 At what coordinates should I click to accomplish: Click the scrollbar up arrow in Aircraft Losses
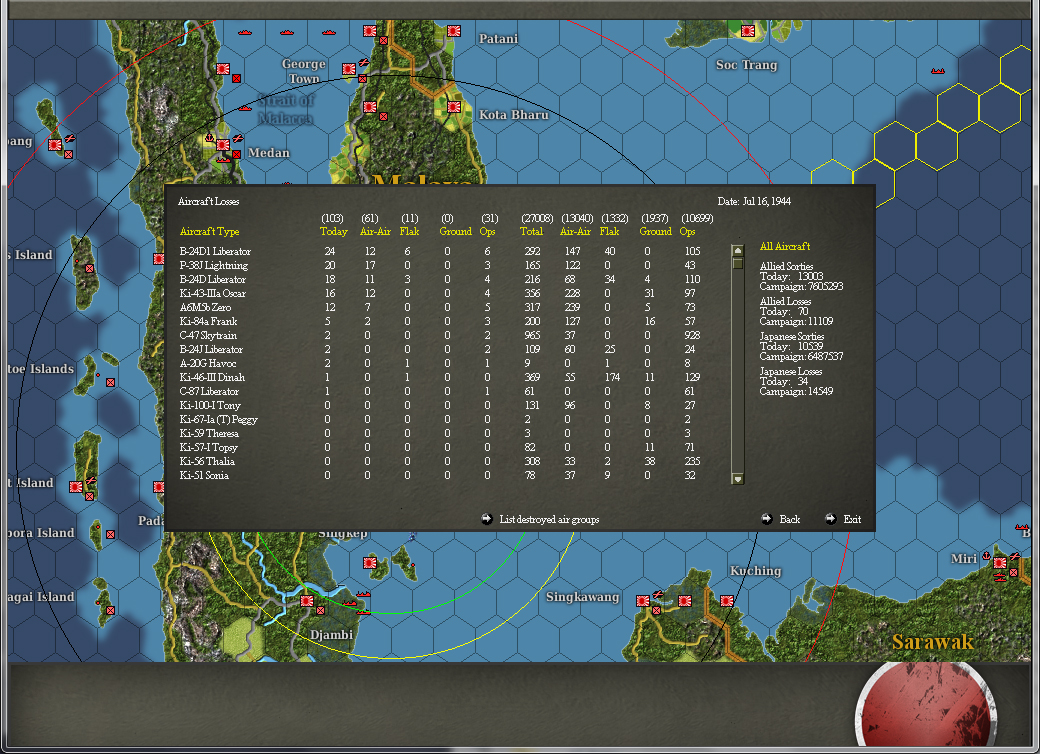738,251
